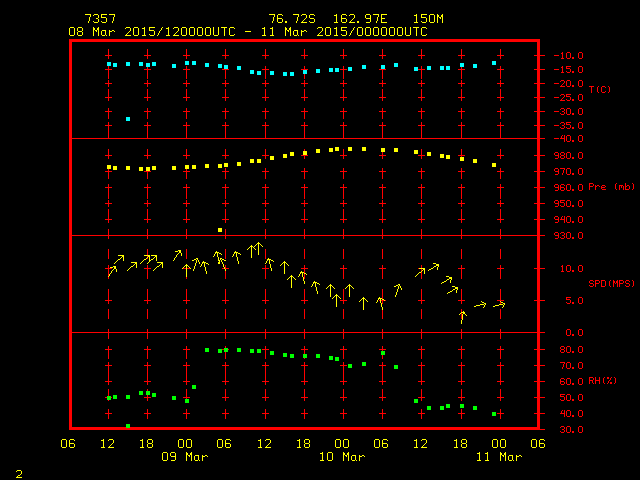Screen dimensions: 640x480
Task: Click the -40.0 temperature tick label
Action: [x=566, y=139]
